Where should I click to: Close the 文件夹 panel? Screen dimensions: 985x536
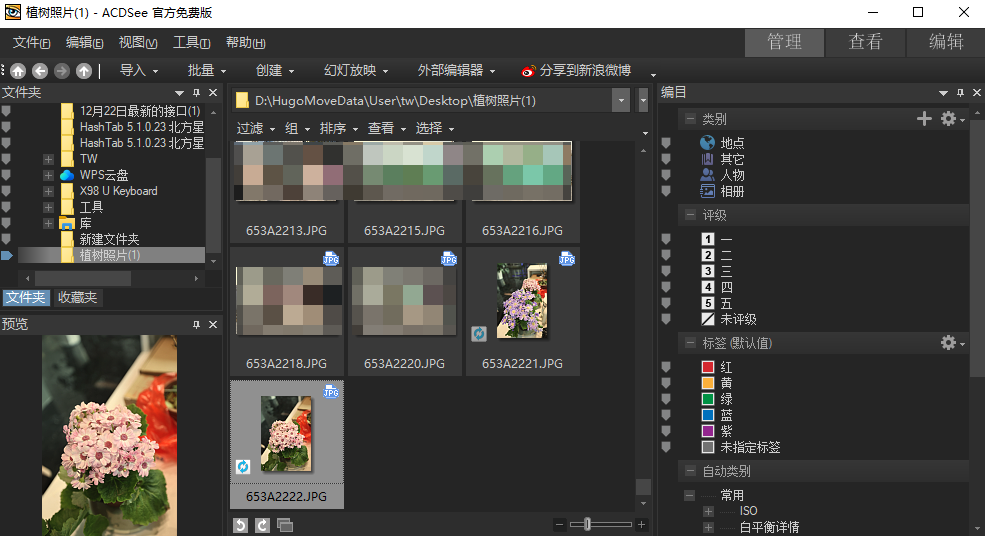click(213, 93)
